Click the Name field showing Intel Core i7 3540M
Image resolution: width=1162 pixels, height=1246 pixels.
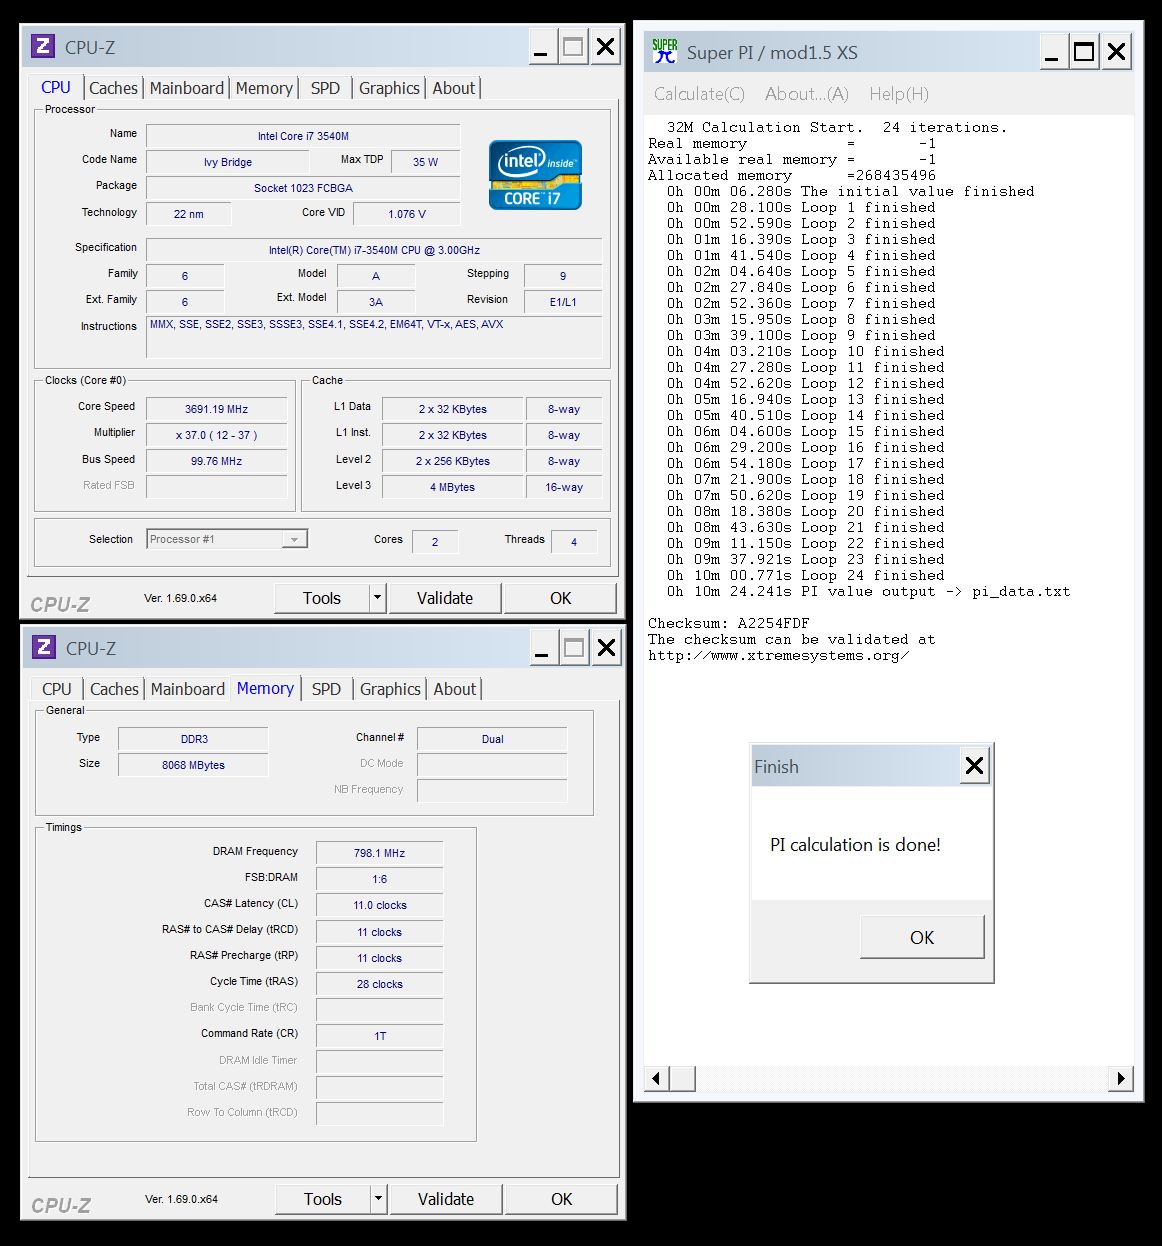pyautogui.click(x=303, y=136)
